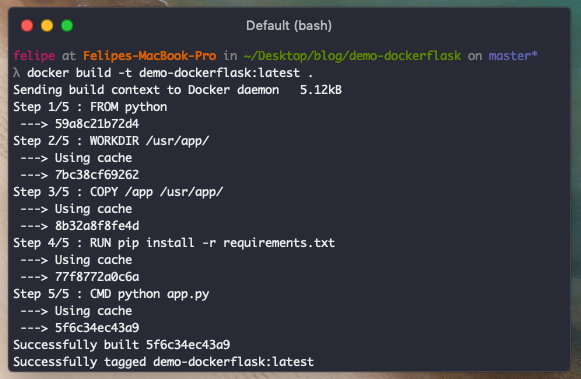Click 'Using cache' under Step 2/5

93,158
